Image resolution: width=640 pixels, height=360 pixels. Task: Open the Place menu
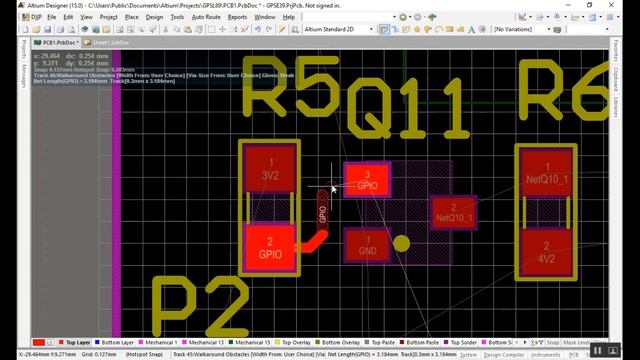(x=131, y=17)
